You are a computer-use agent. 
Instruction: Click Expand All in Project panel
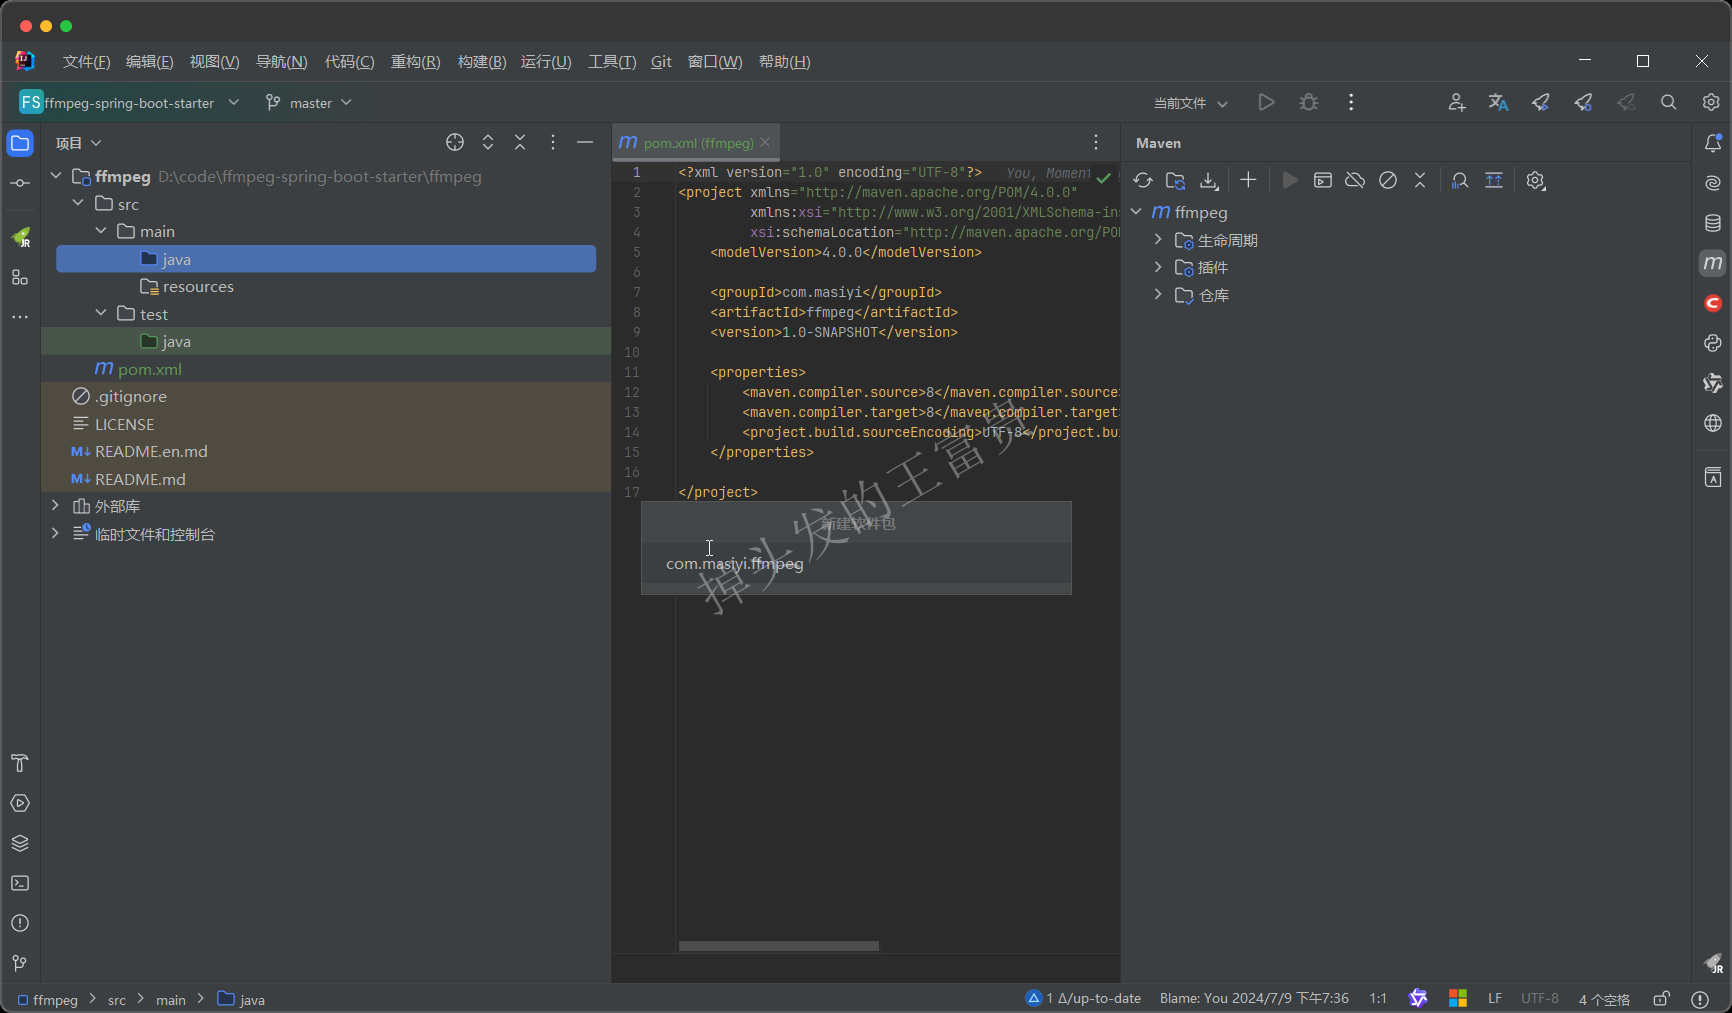pyautogui.click(x=488, y=142)
